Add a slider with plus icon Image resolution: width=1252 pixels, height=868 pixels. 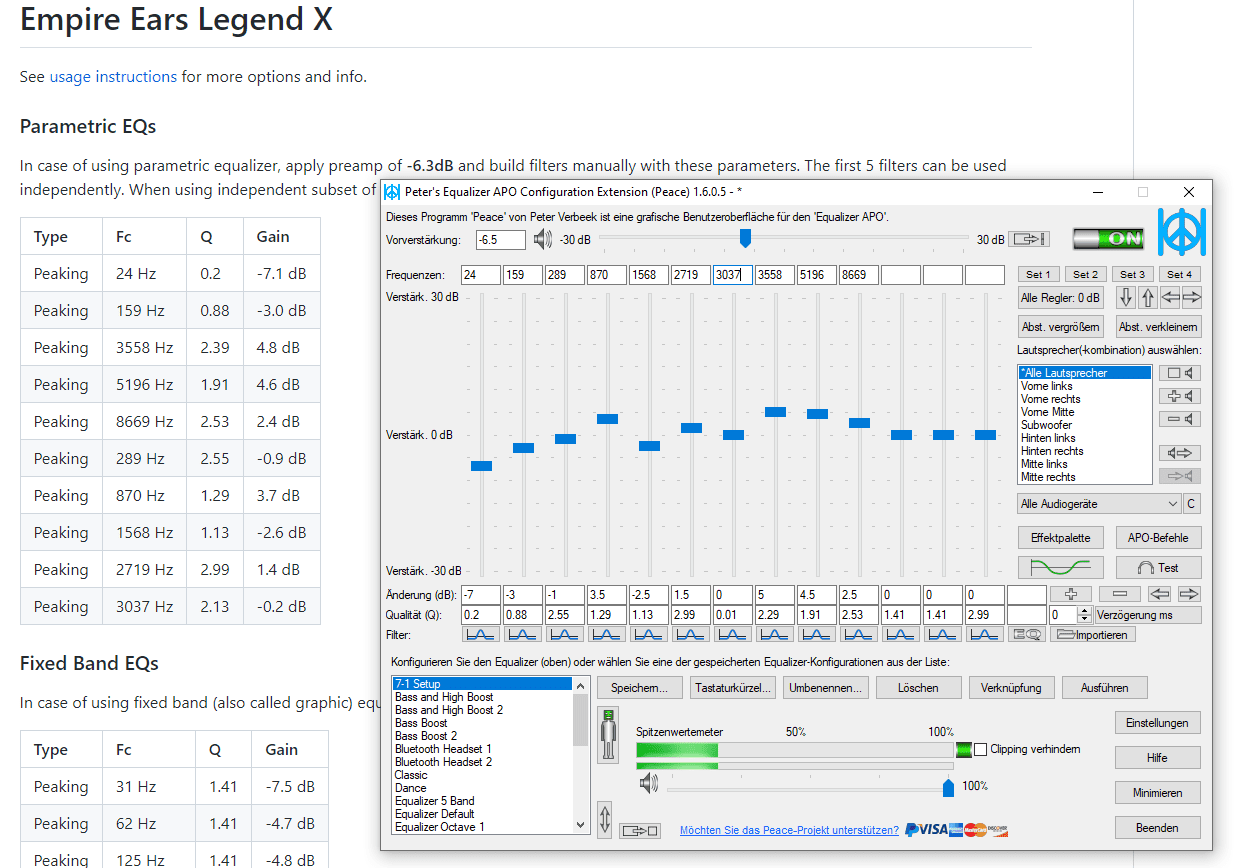coord(1070,594)
